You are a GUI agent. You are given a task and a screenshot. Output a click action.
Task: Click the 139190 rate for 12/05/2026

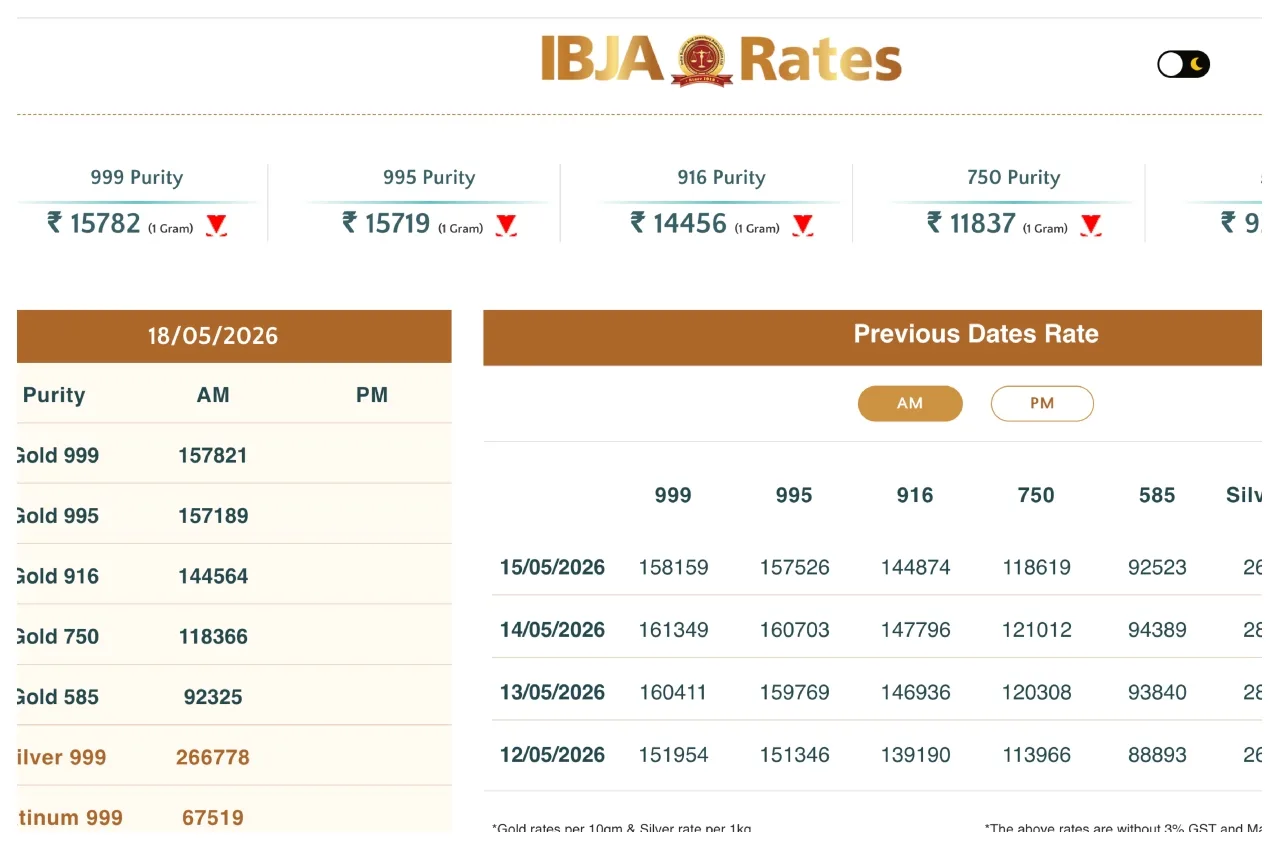point(915,755)
